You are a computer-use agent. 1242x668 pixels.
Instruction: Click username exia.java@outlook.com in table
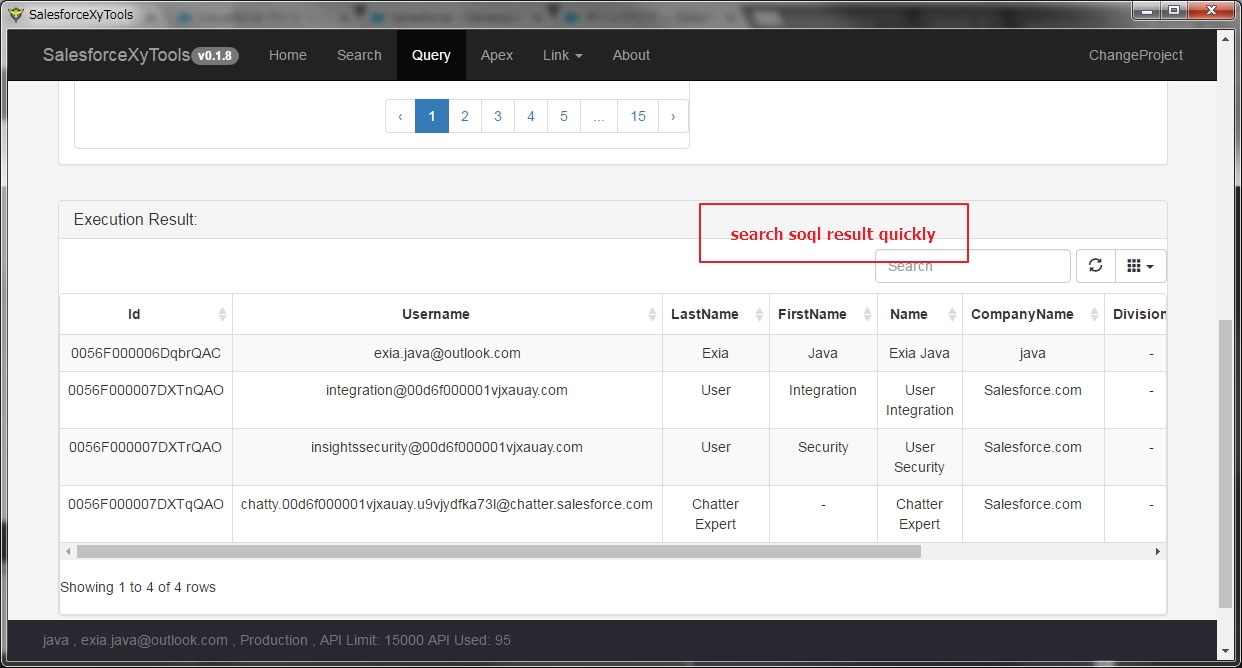(x=447, y=353)
